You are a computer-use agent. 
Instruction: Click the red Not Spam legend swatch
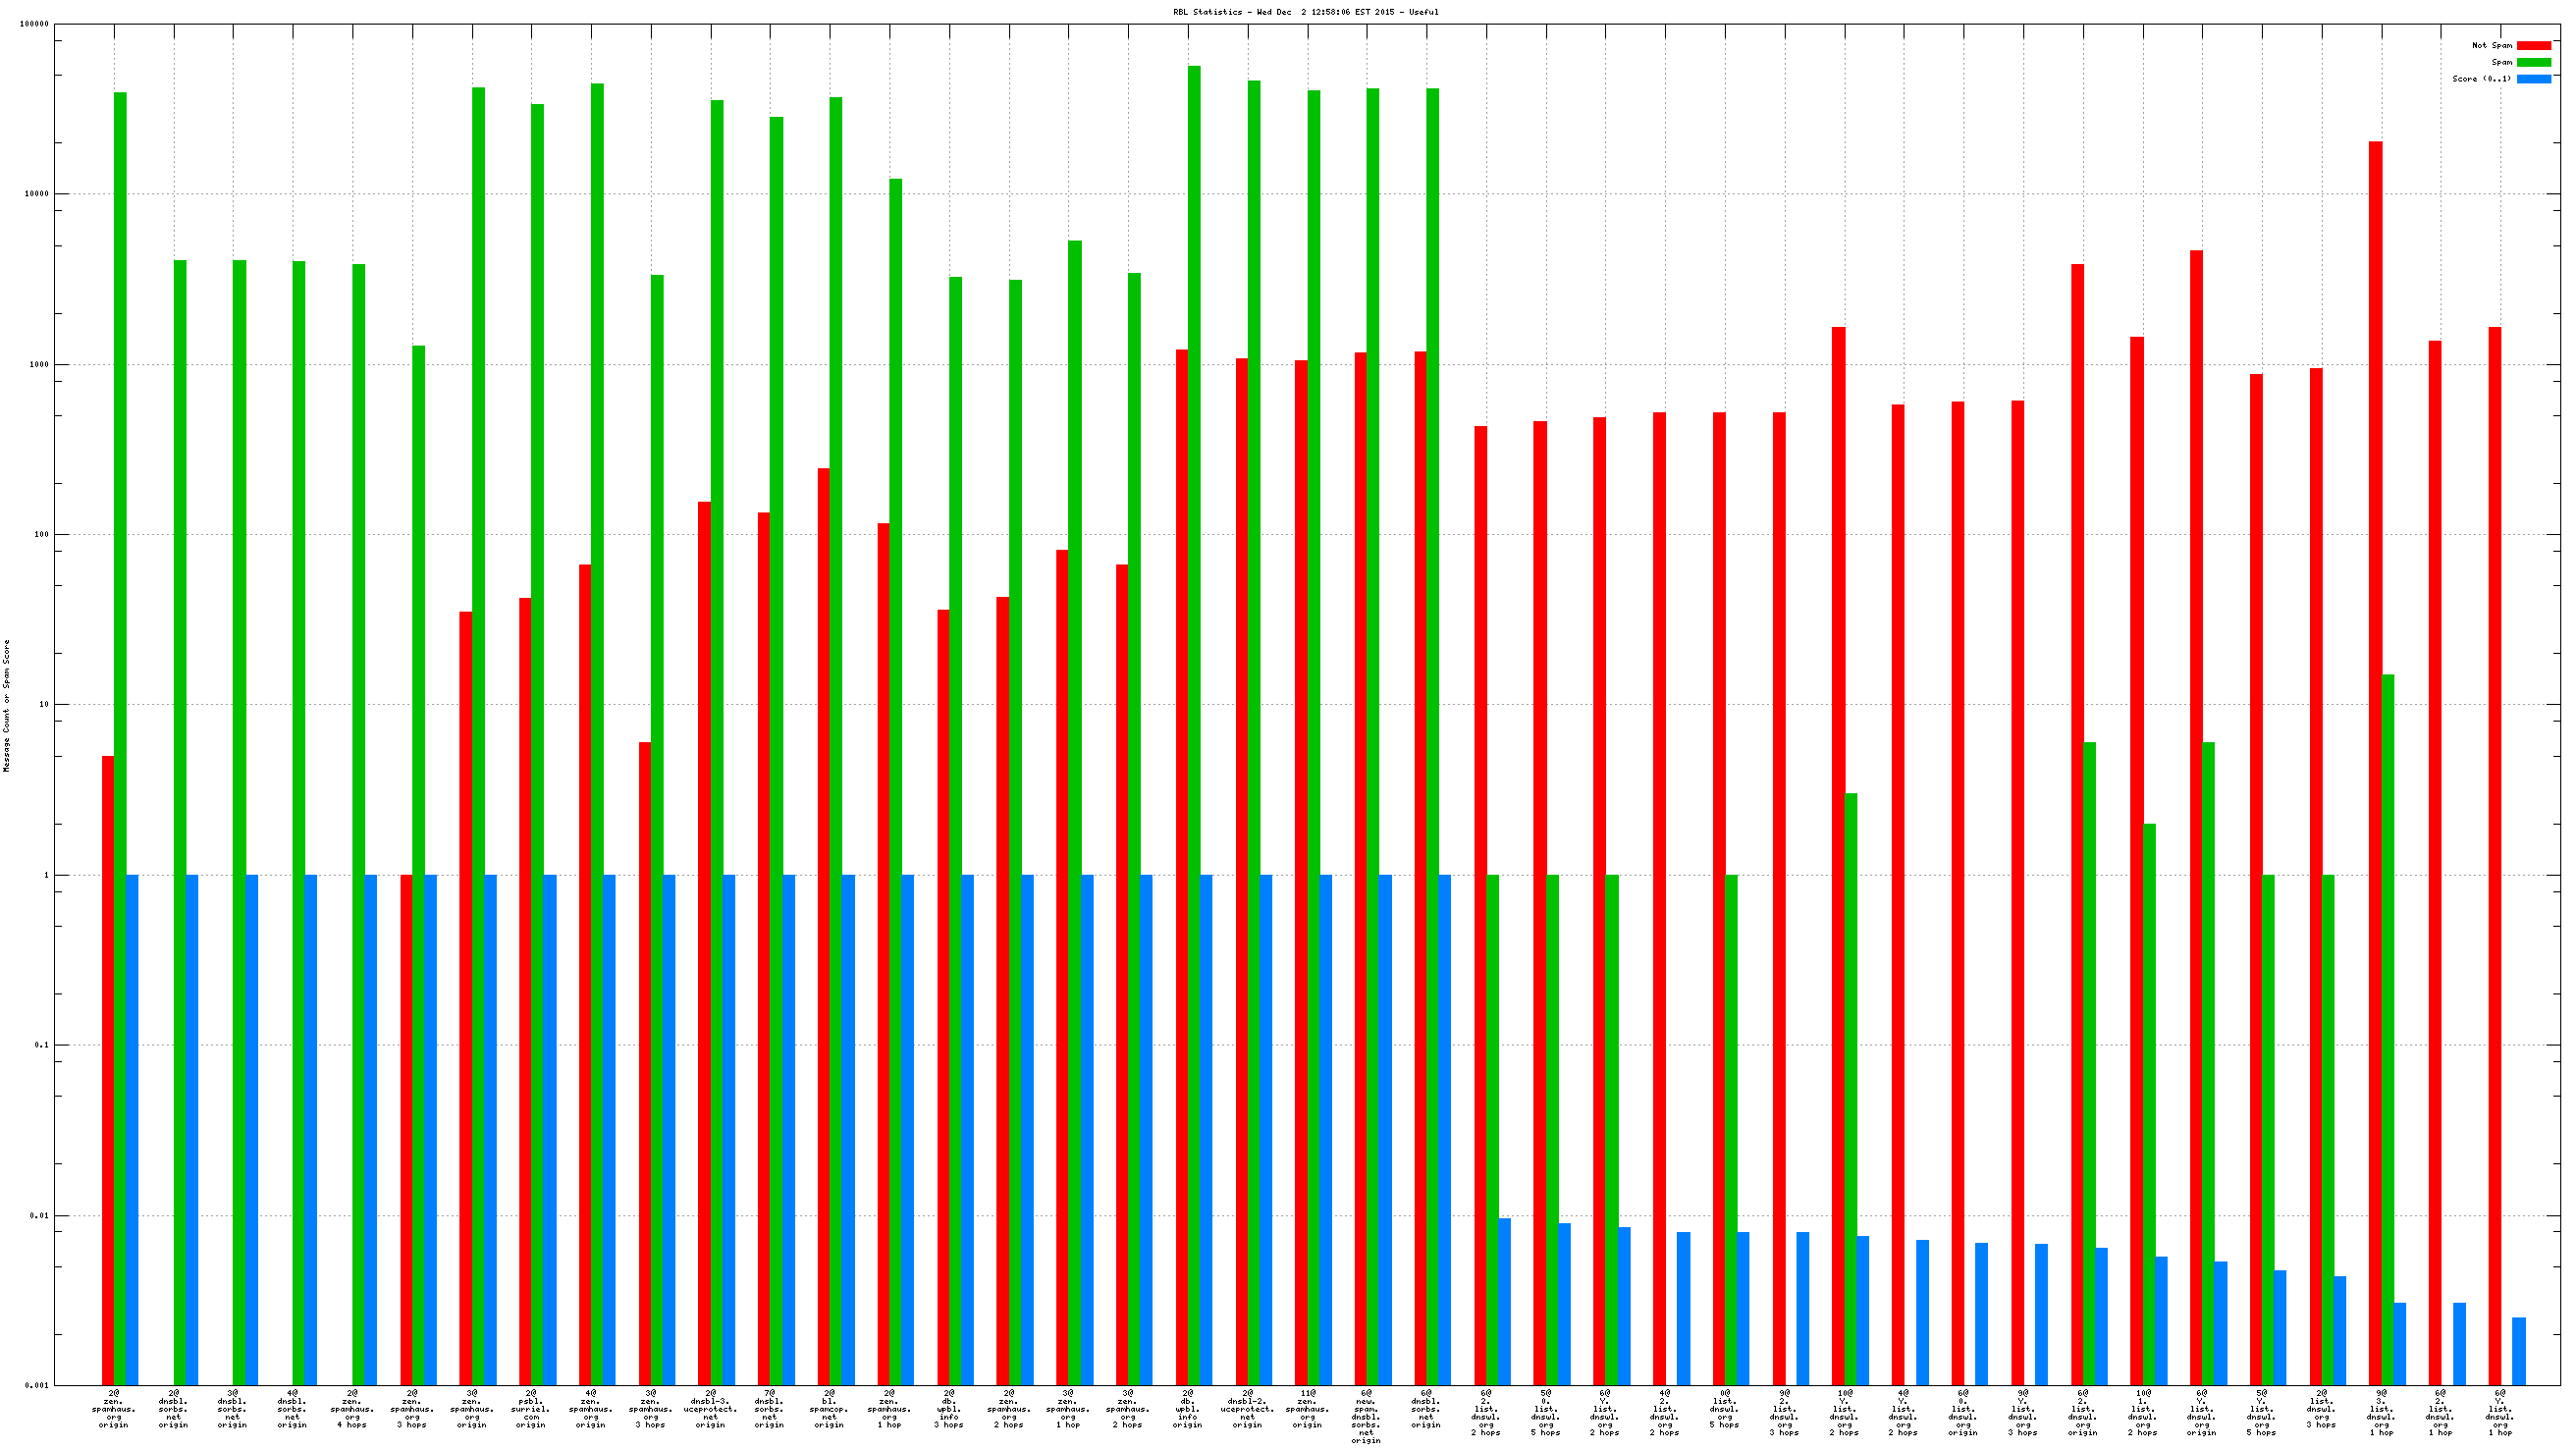click(2533, 46)
